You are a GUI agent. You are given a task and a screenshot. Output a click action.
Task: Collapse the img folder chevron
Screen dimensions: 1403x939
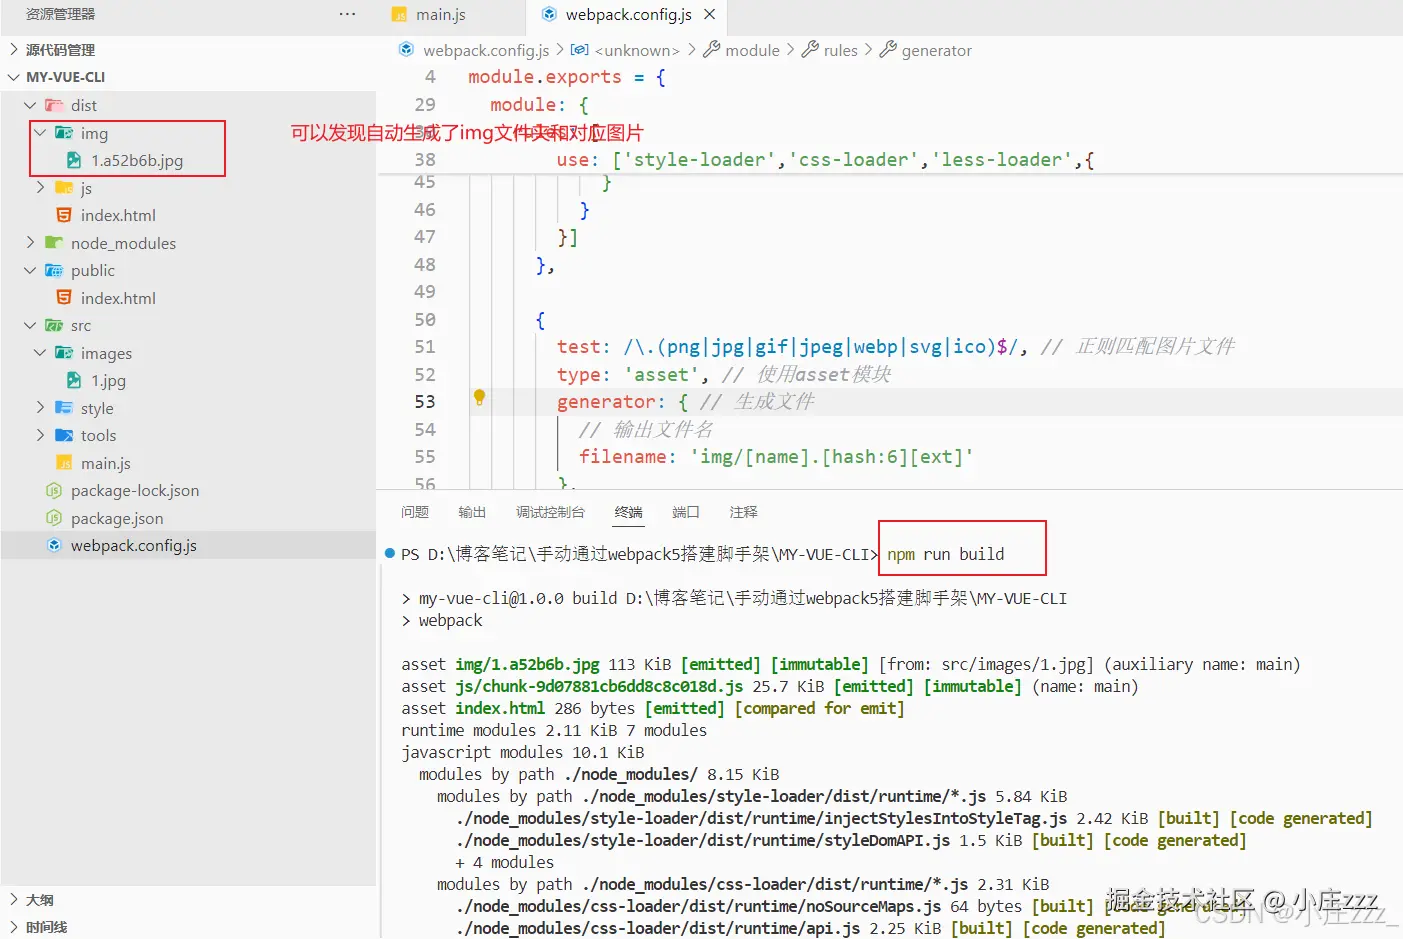40,133
